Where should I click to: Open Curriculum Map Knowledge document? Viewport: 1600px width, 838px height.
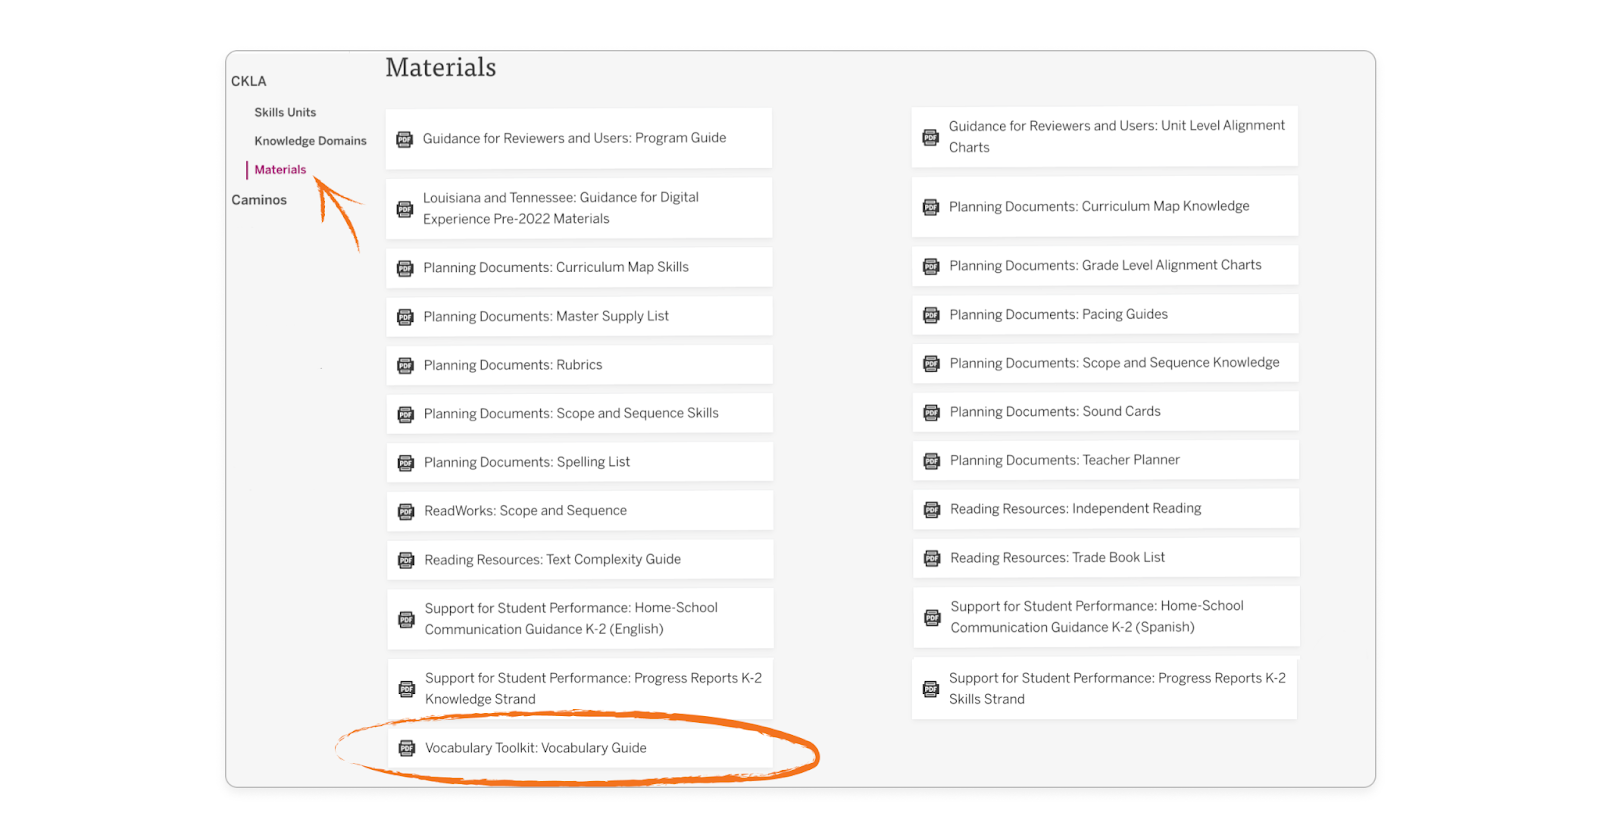pyautogui.click(x=1099, y=206)
